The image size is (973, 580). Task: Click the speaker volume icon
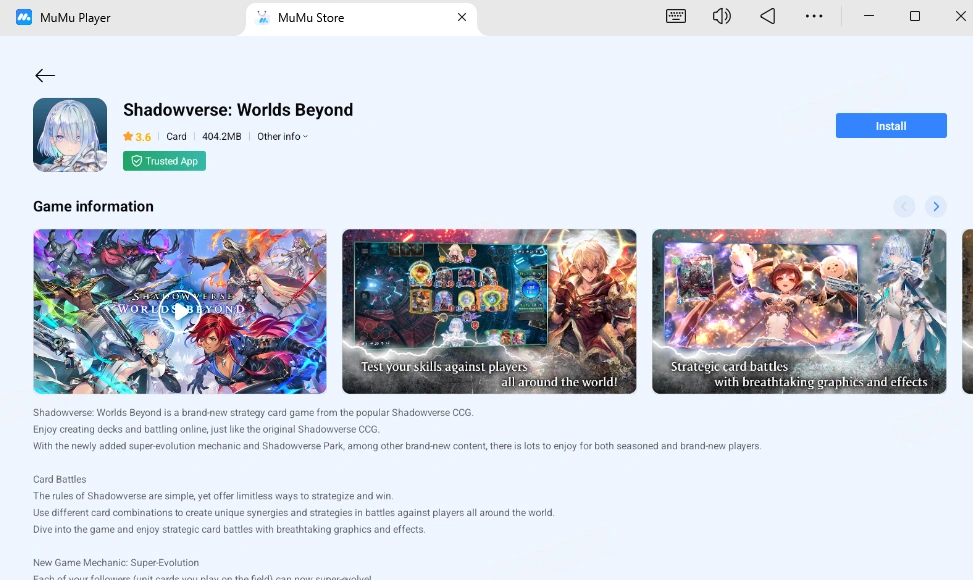(x=722, y=17)
